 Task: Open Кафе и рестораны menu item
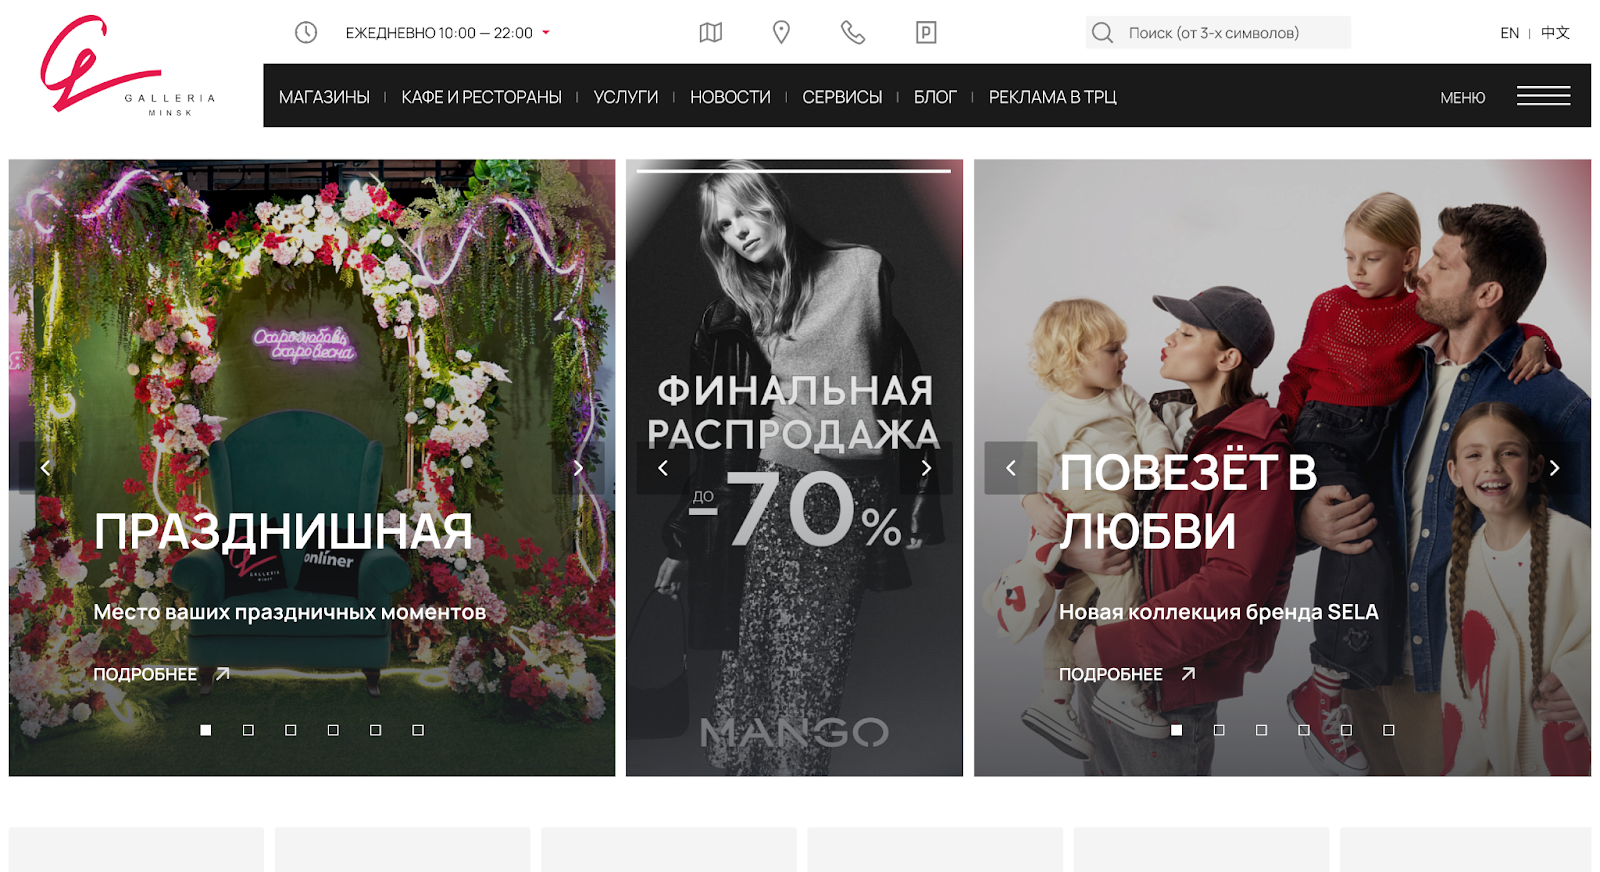point(482,97)
